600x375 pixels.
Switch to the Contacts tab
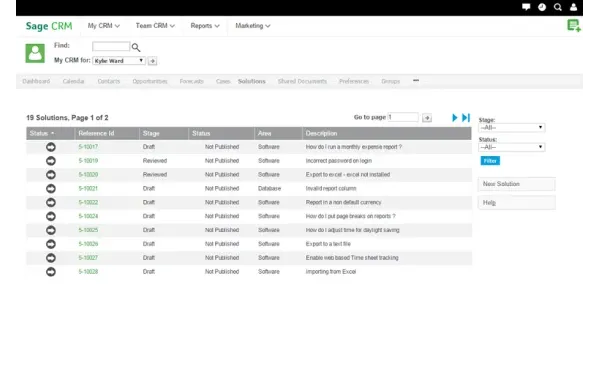109,81
